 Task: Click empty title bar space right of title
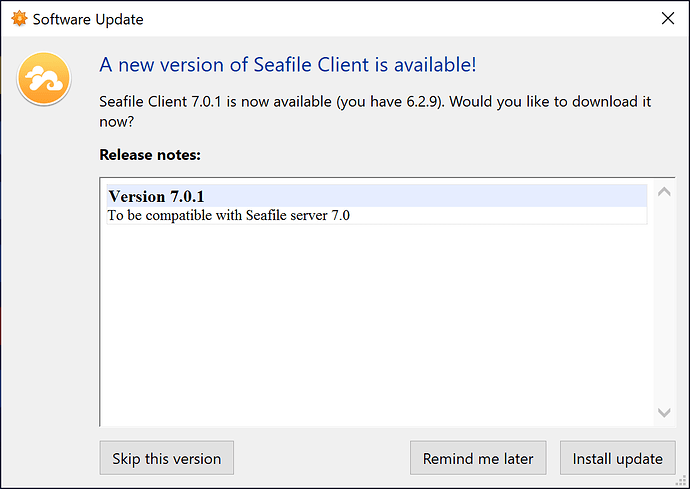(400, 18)
